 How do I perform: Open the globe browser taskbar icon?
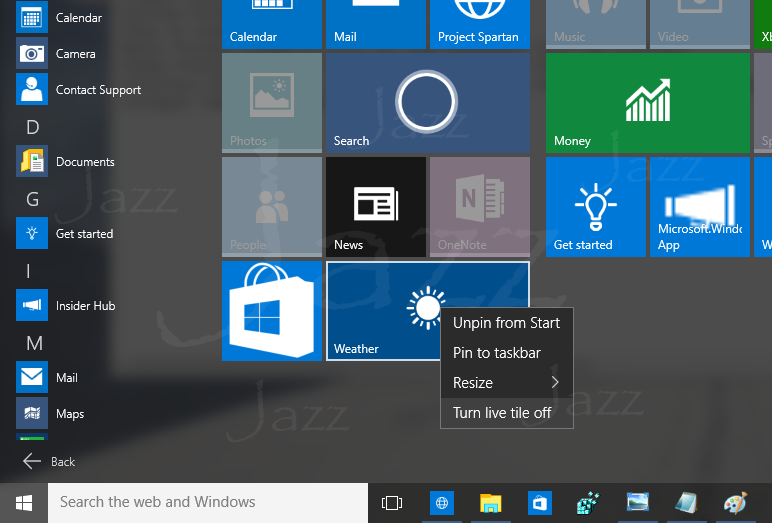tap(442, 503)
